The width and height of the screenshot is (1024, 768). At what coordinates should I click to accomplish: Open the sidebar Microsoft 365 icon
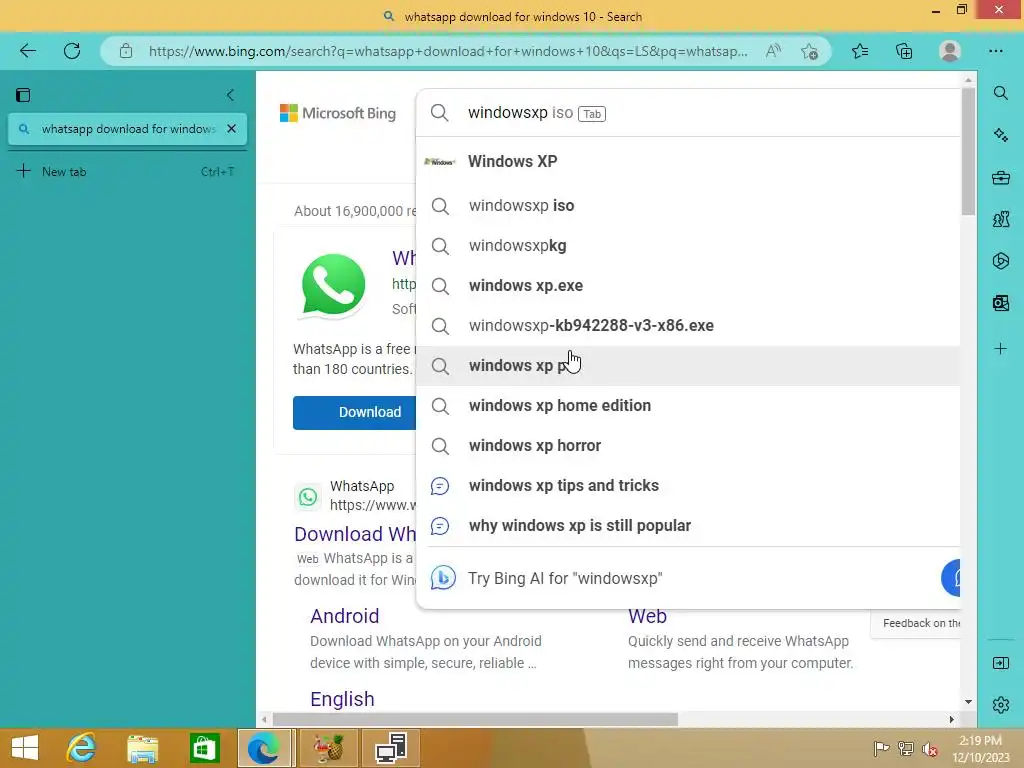point(1000,261)
